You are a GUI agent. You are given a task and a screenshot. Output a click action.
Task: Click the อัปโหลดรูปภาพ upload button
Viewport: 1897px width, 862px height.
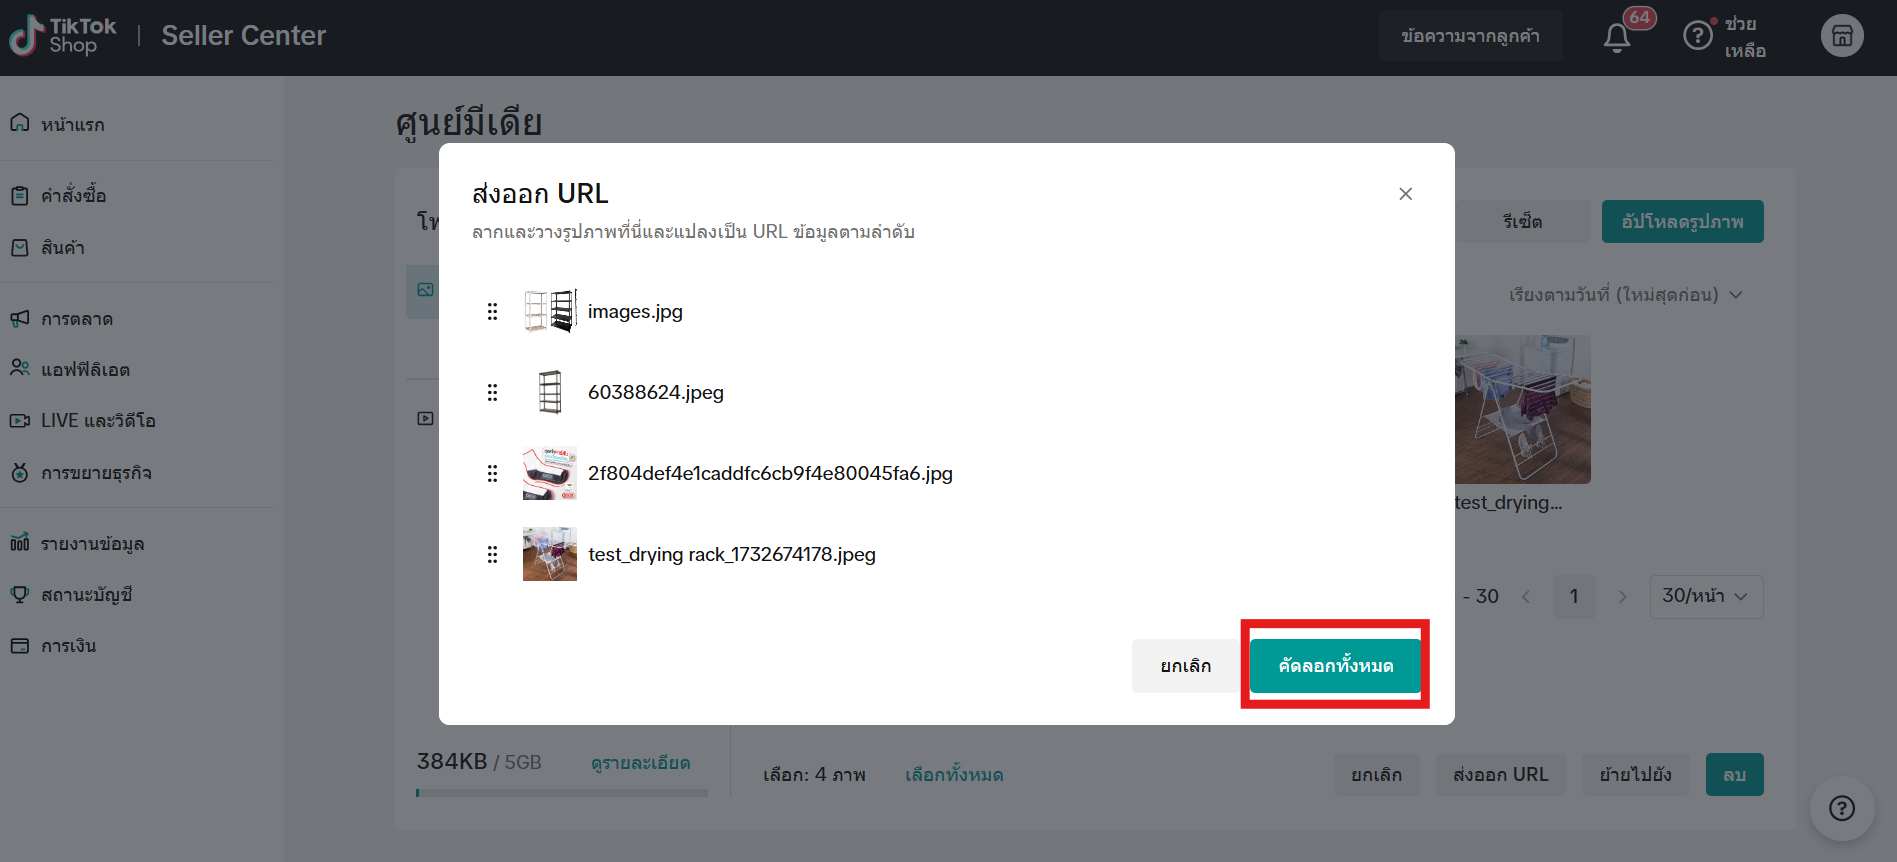[x=1682, y=221]
